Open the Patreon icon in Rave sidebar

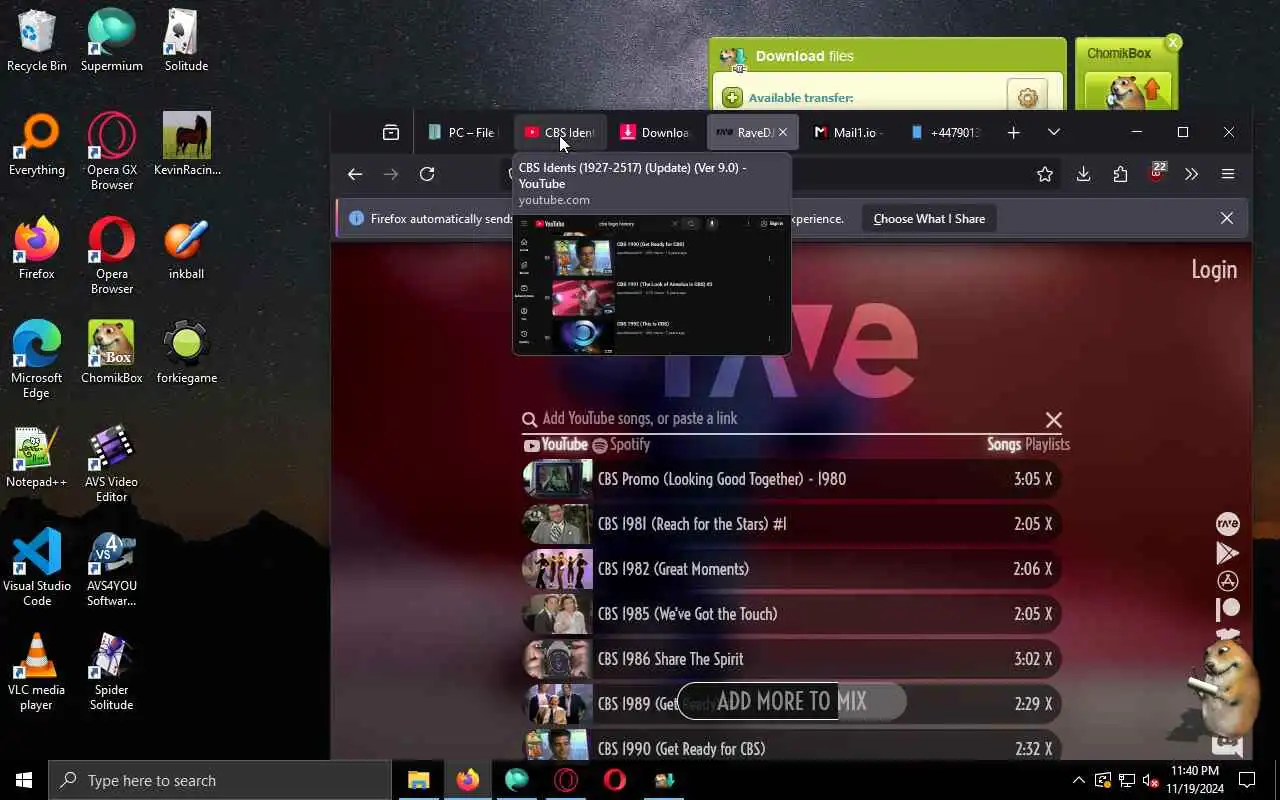(x=1227, y=608)
